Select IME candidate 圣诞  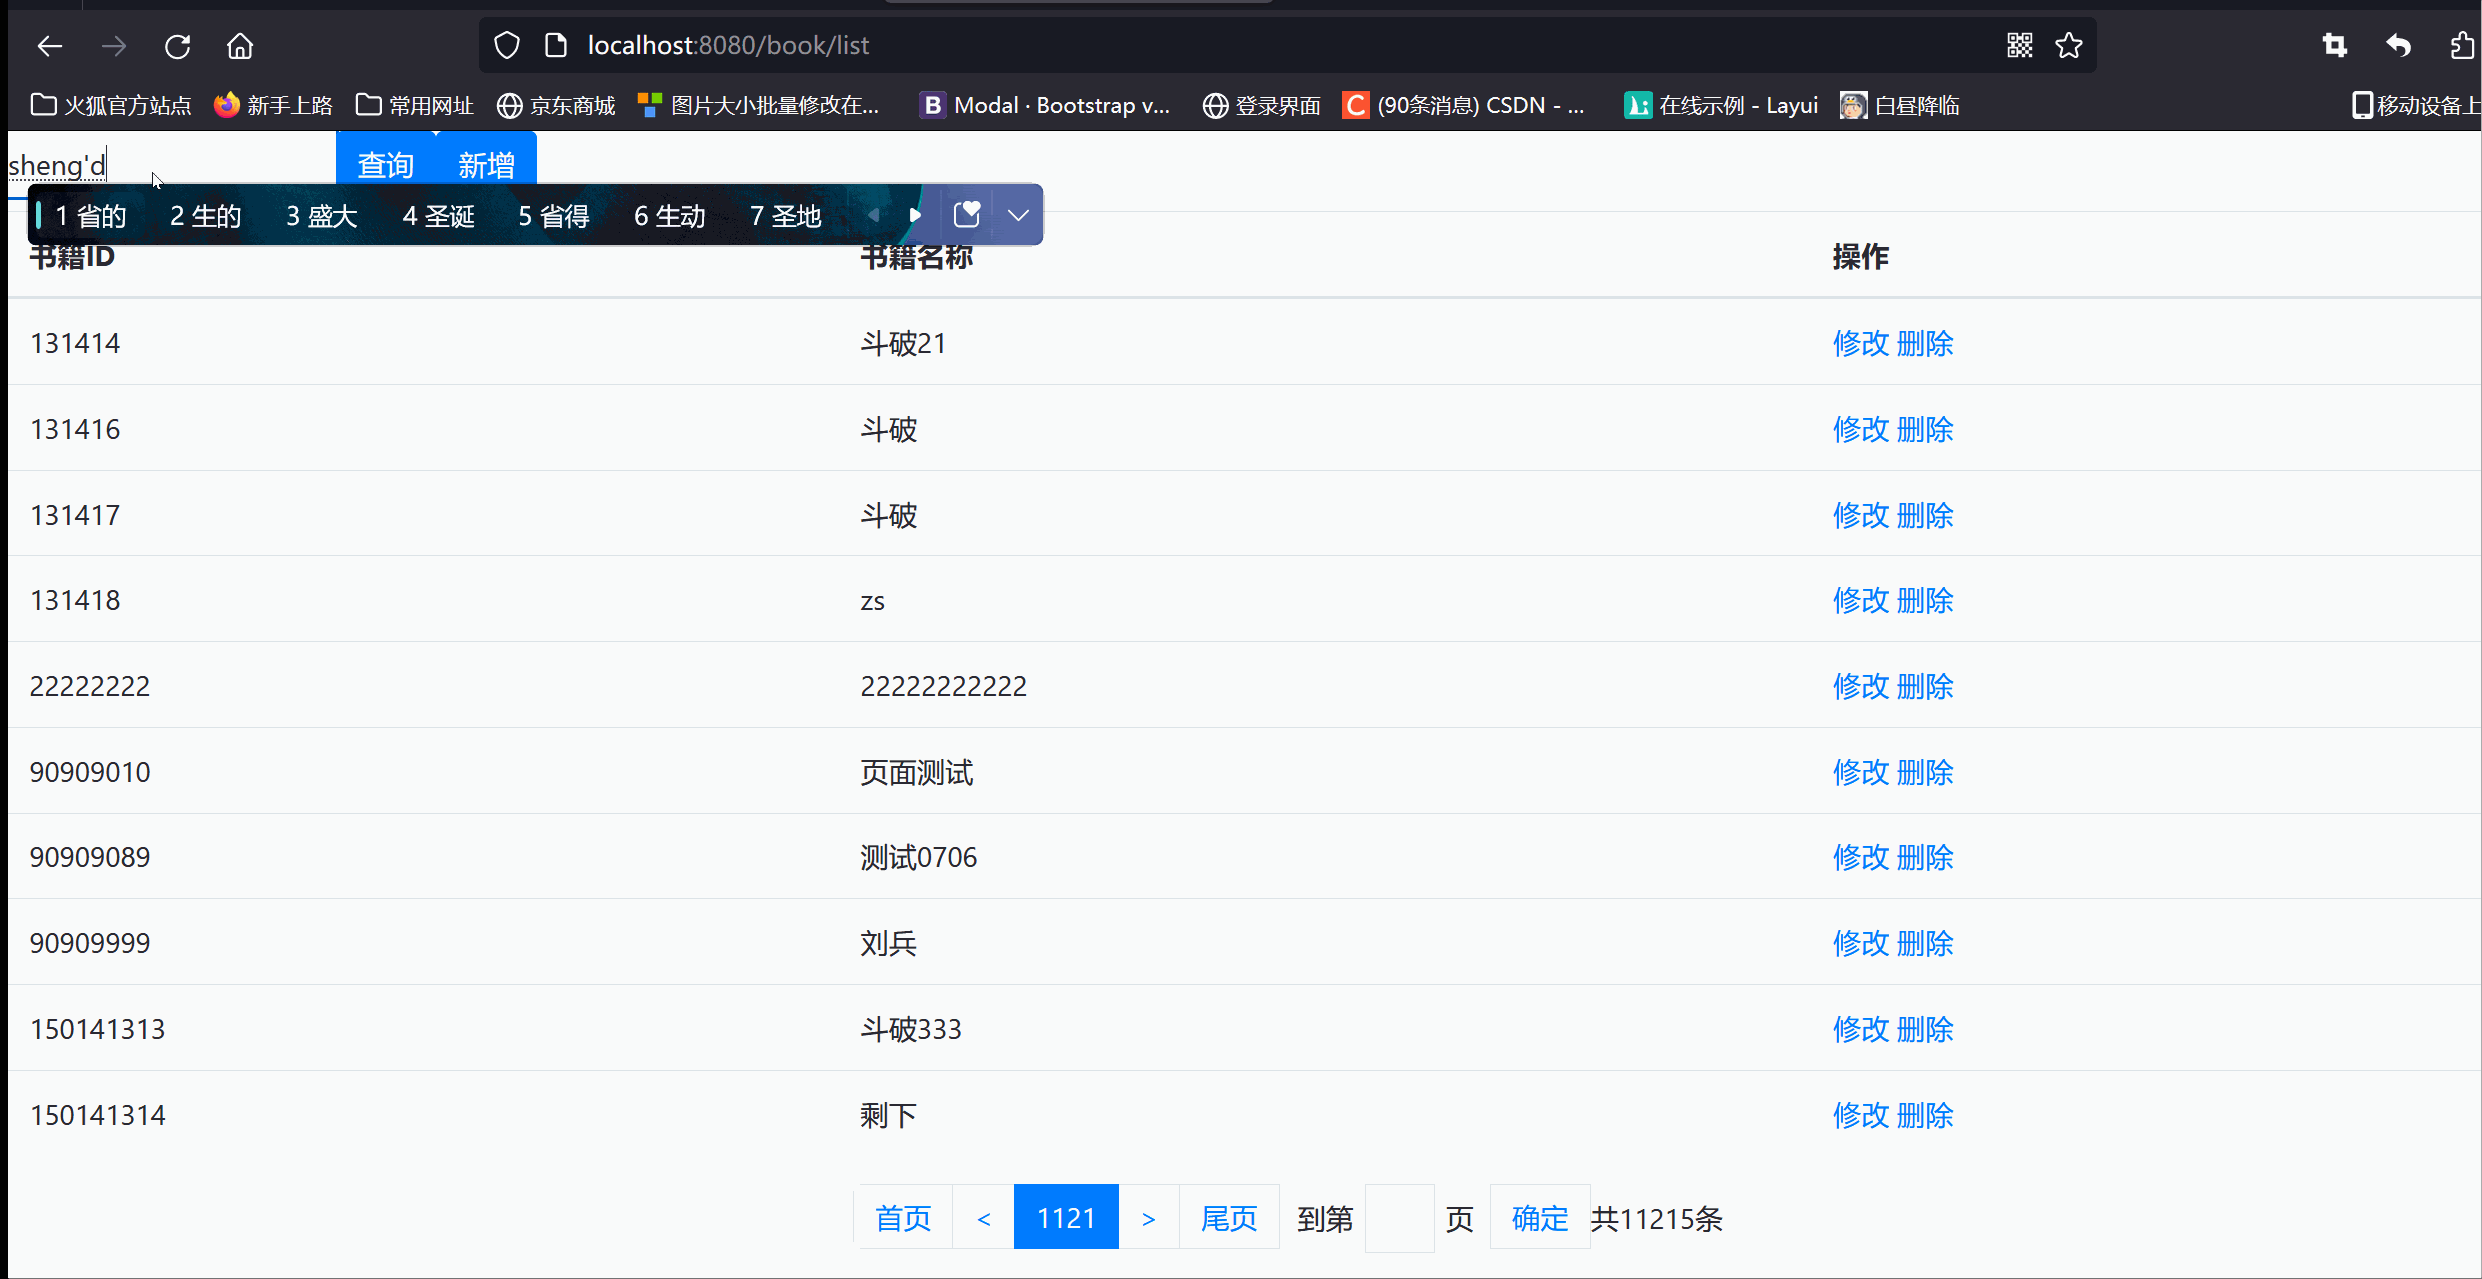438,214
